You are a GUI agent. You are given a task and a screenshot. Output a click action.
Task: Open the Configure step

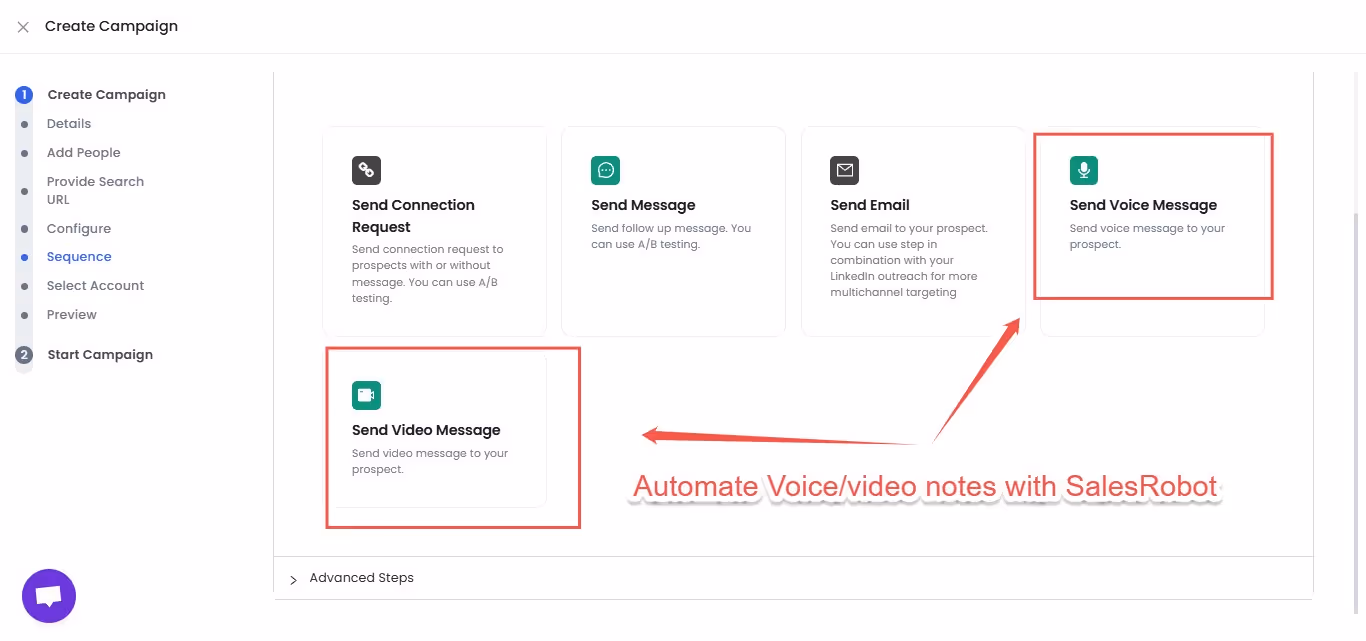(79, 228)
